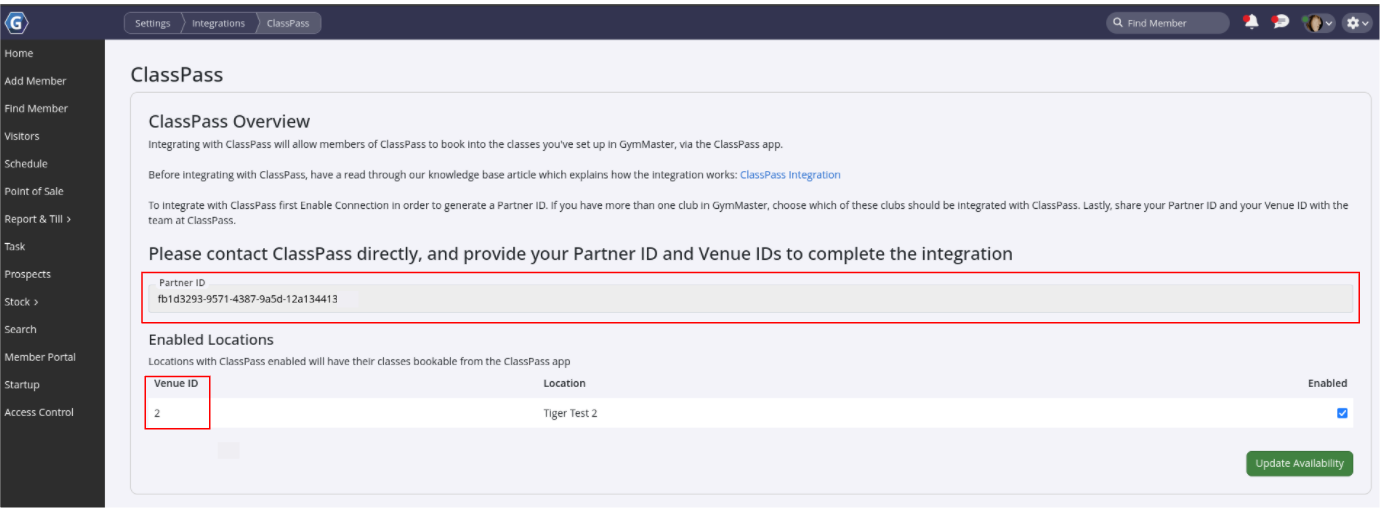The height and width of the screenshot is (513, 1383).
Task: Select Access Control in sidebar
Action: tap(39, 412)
